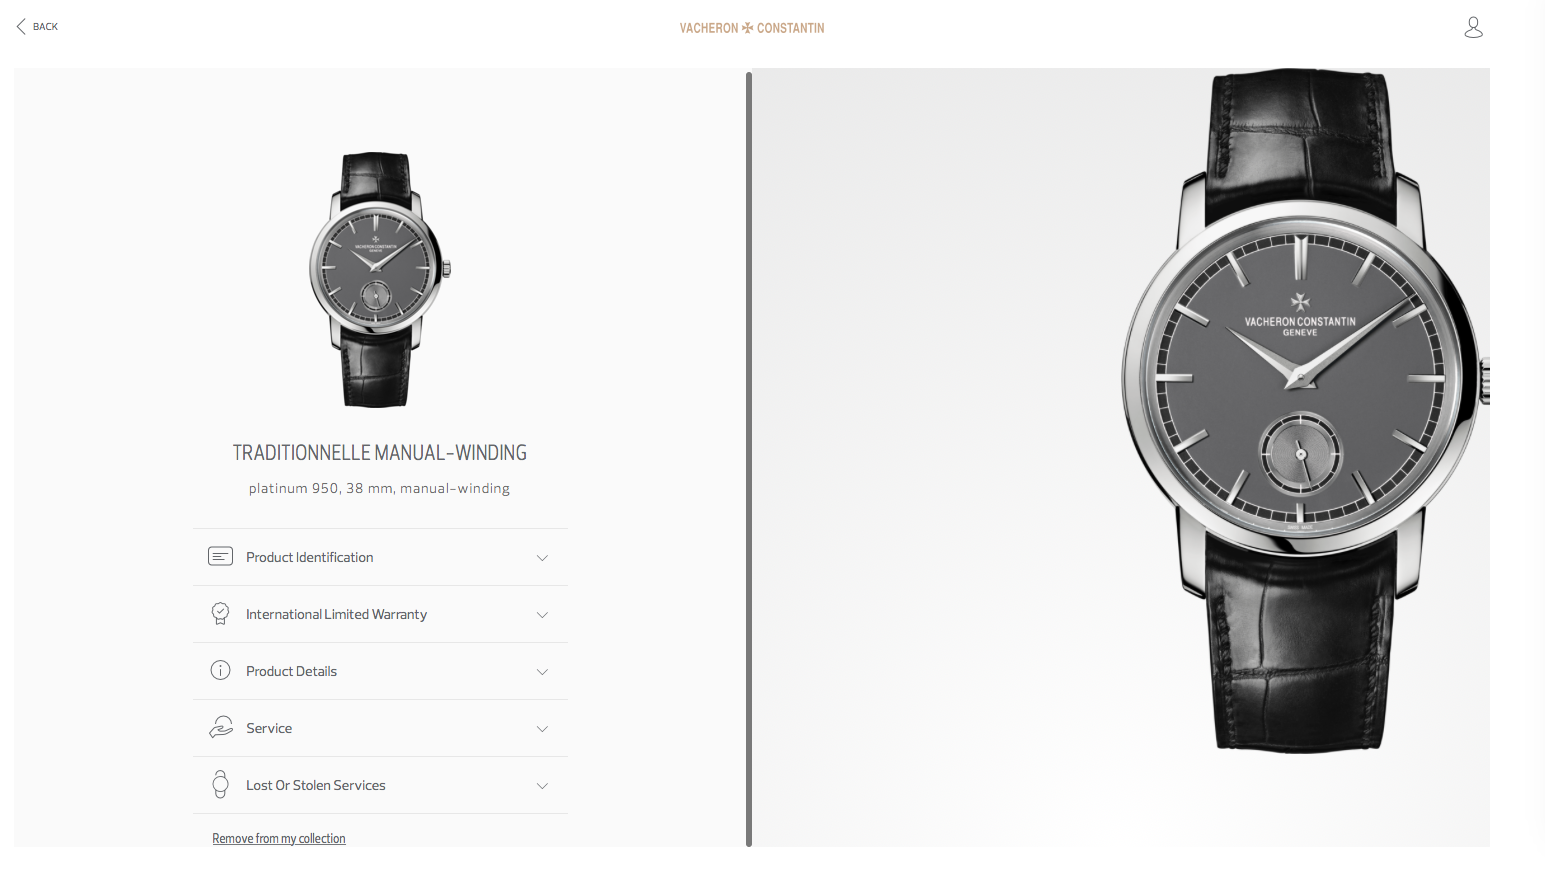Expand Lost Or Stolen Services chevron
1545x870 pixels.
[542, 786]
